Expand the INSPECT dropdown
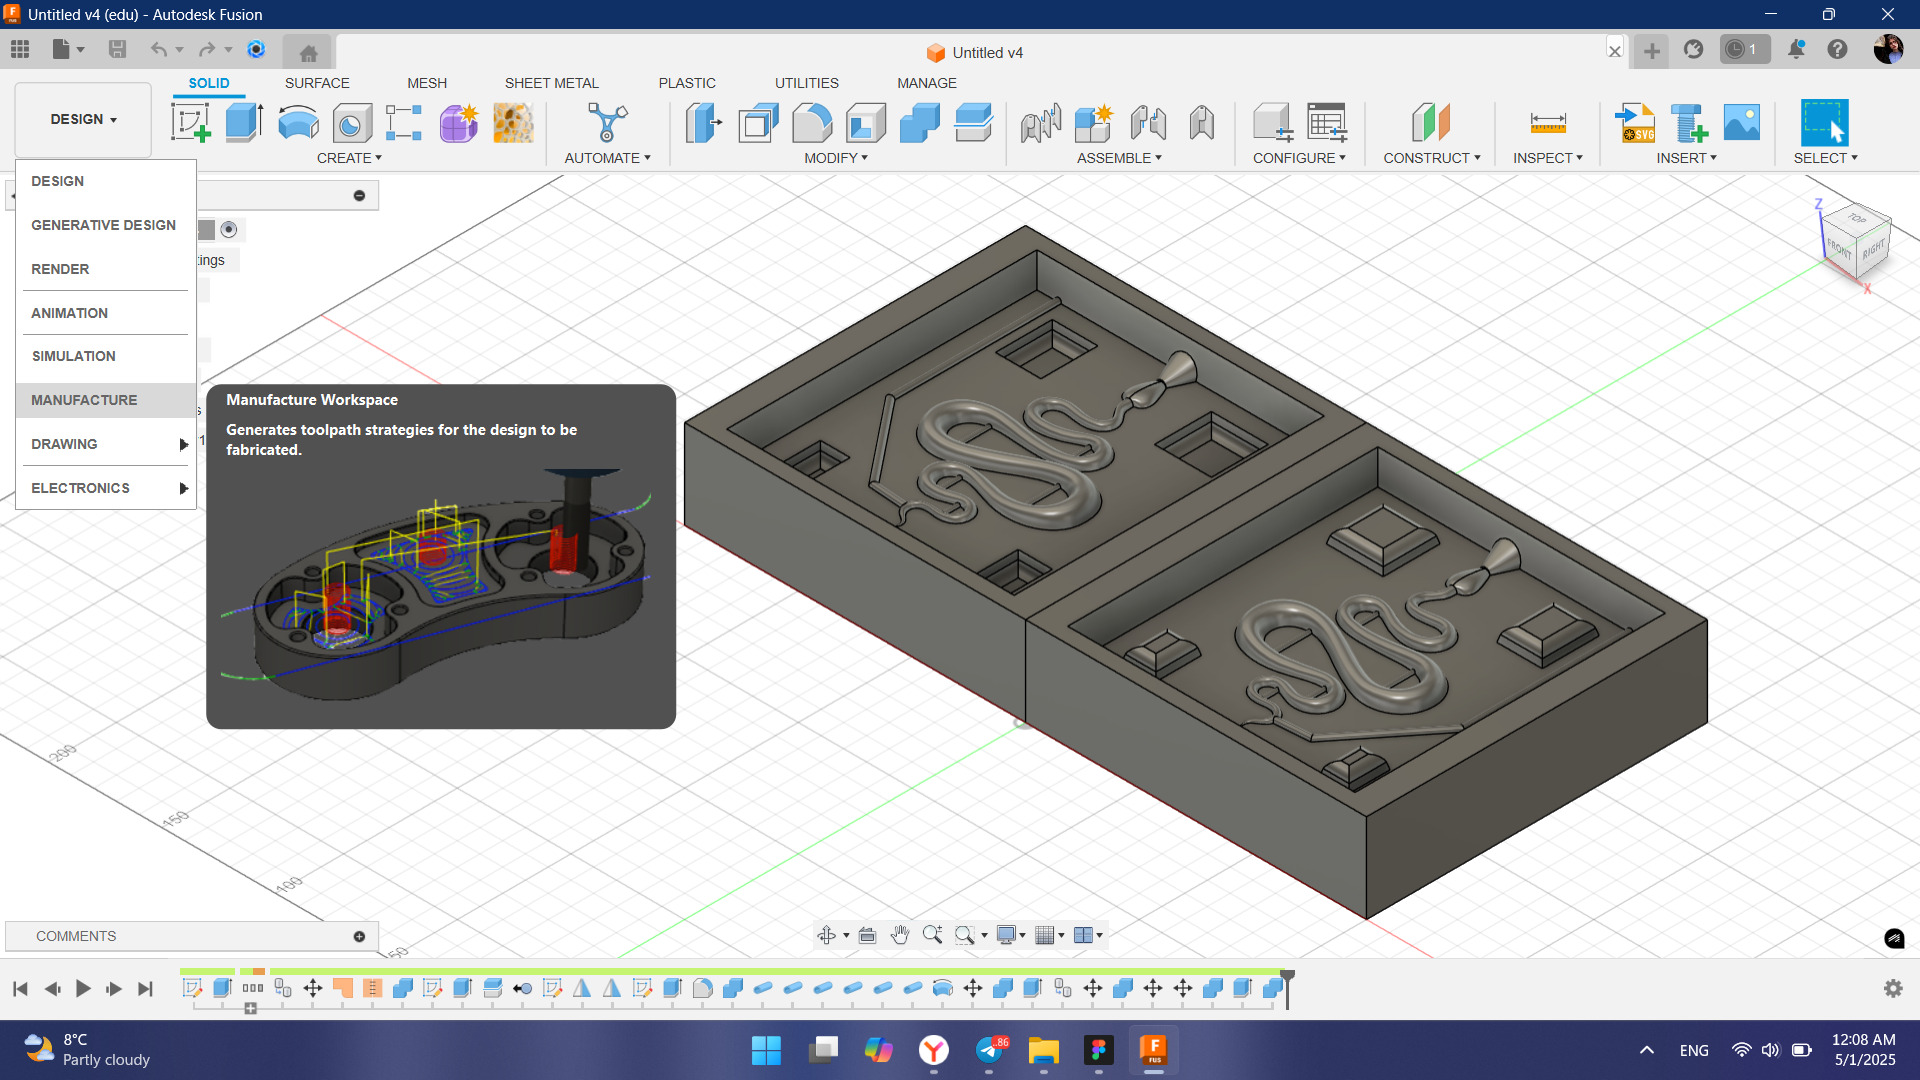 tap(1548, 158)
